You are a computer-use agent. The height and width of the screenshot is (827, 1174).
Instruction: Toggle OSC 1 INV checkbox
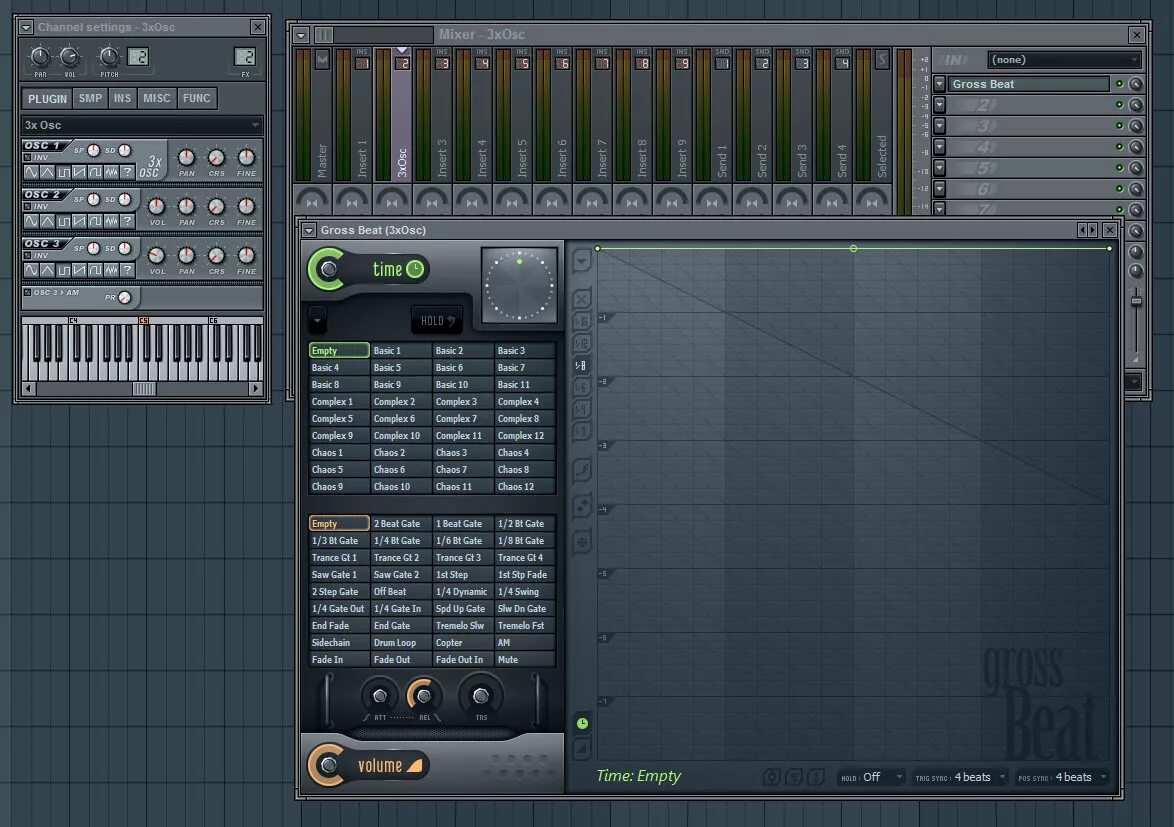pyautogui.click(x=27, y=158)
